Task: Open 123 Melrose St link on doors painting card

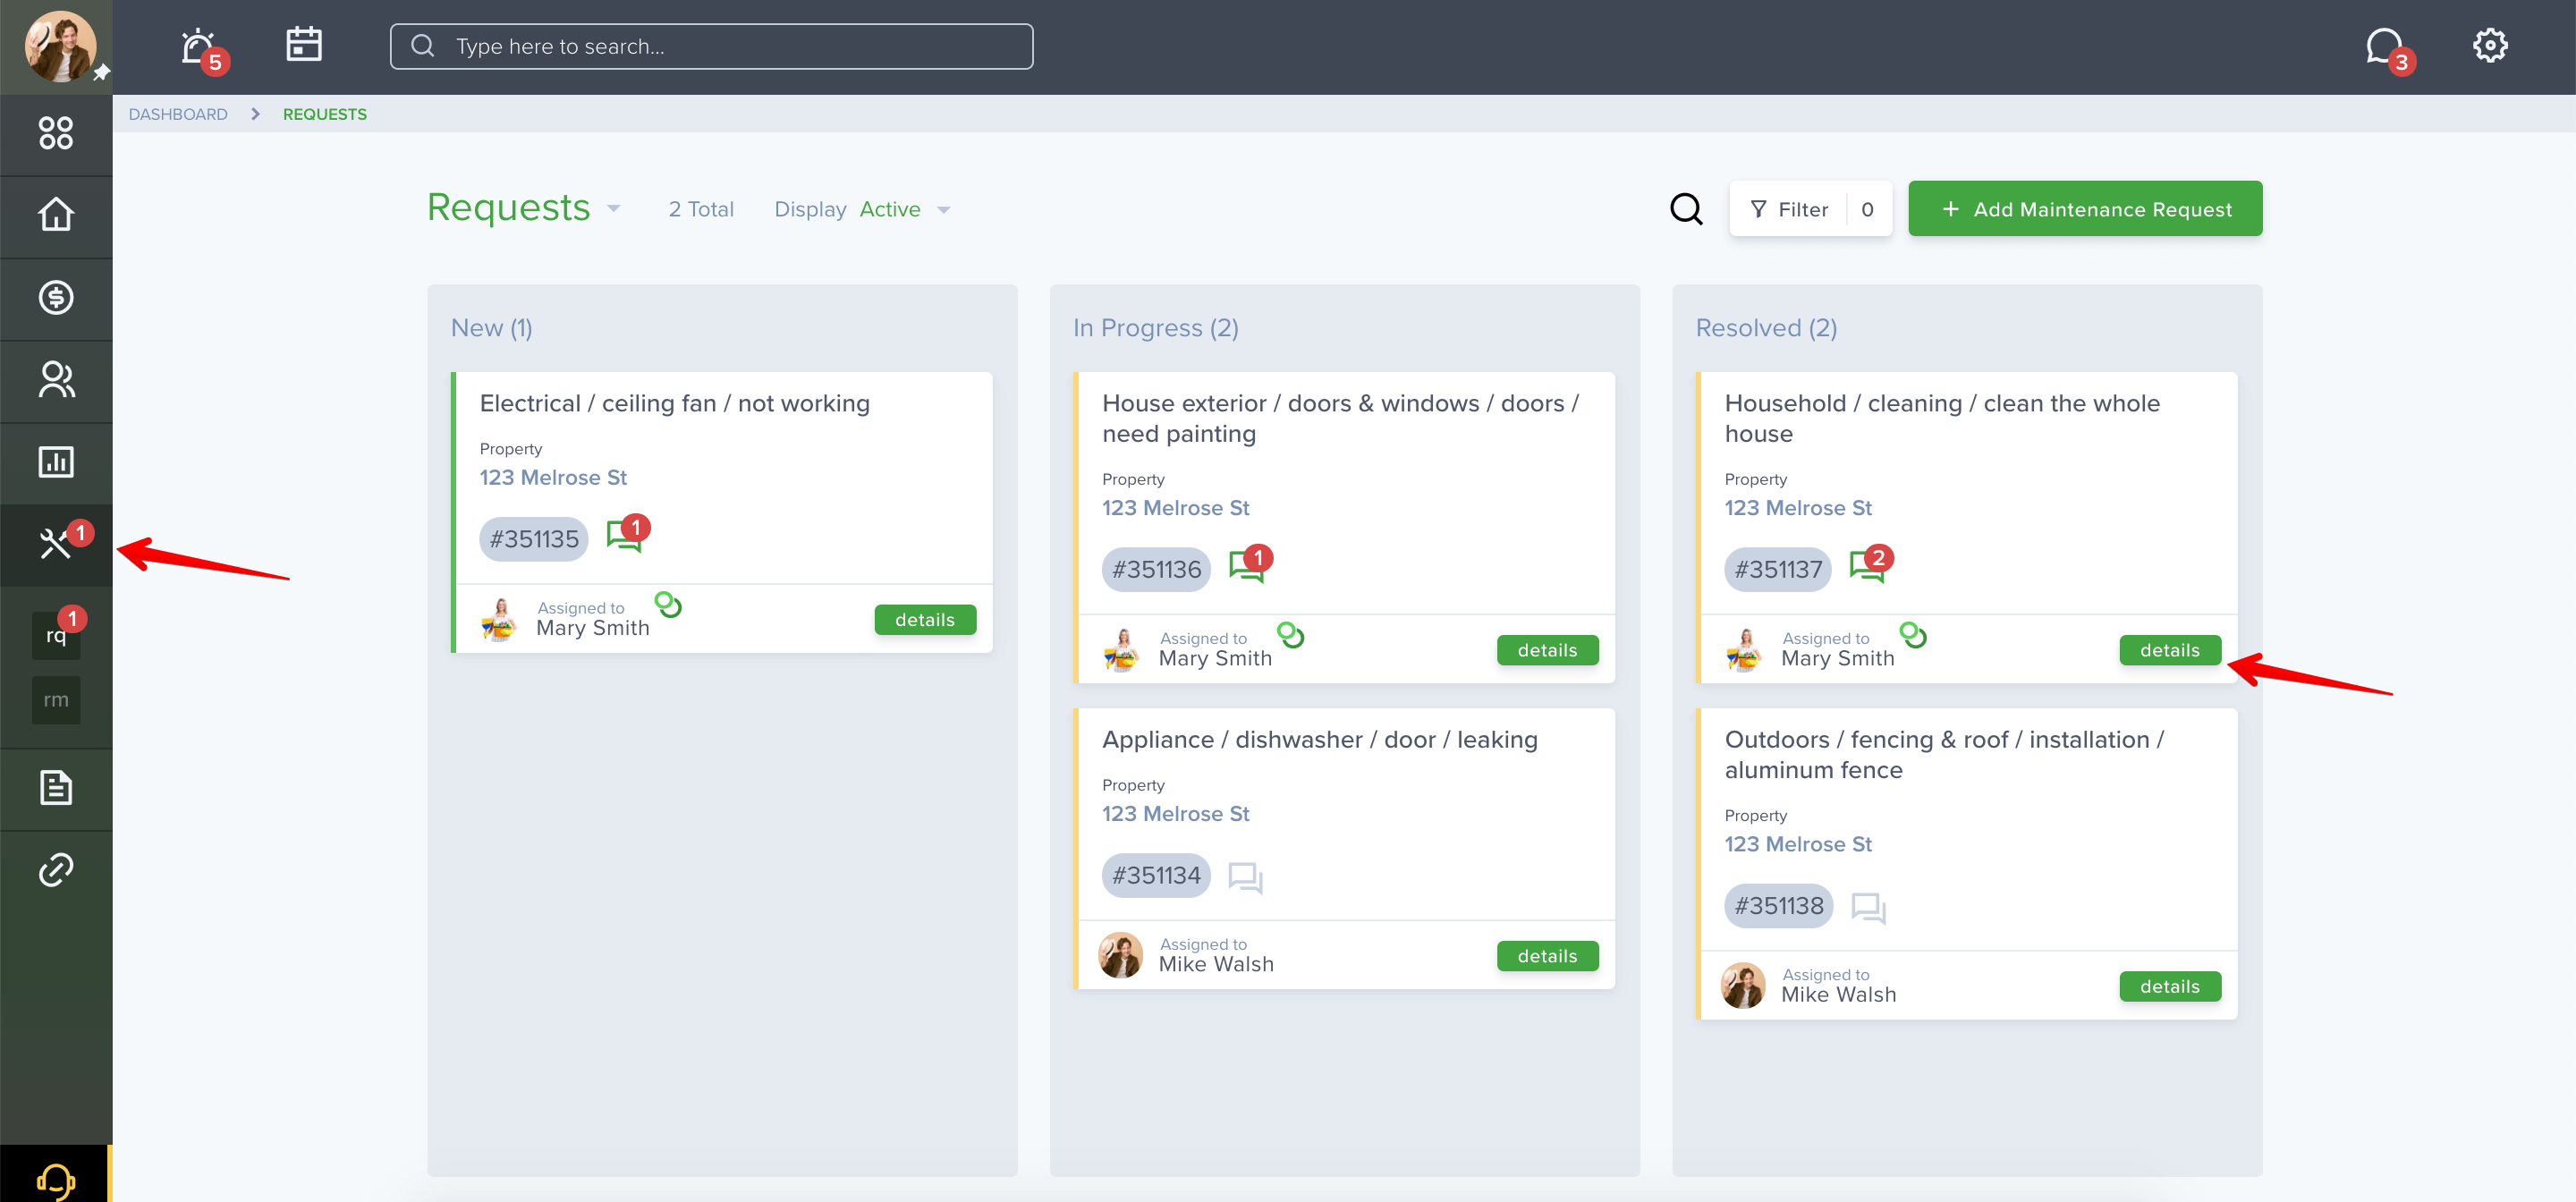Action: pos(1175,508)
